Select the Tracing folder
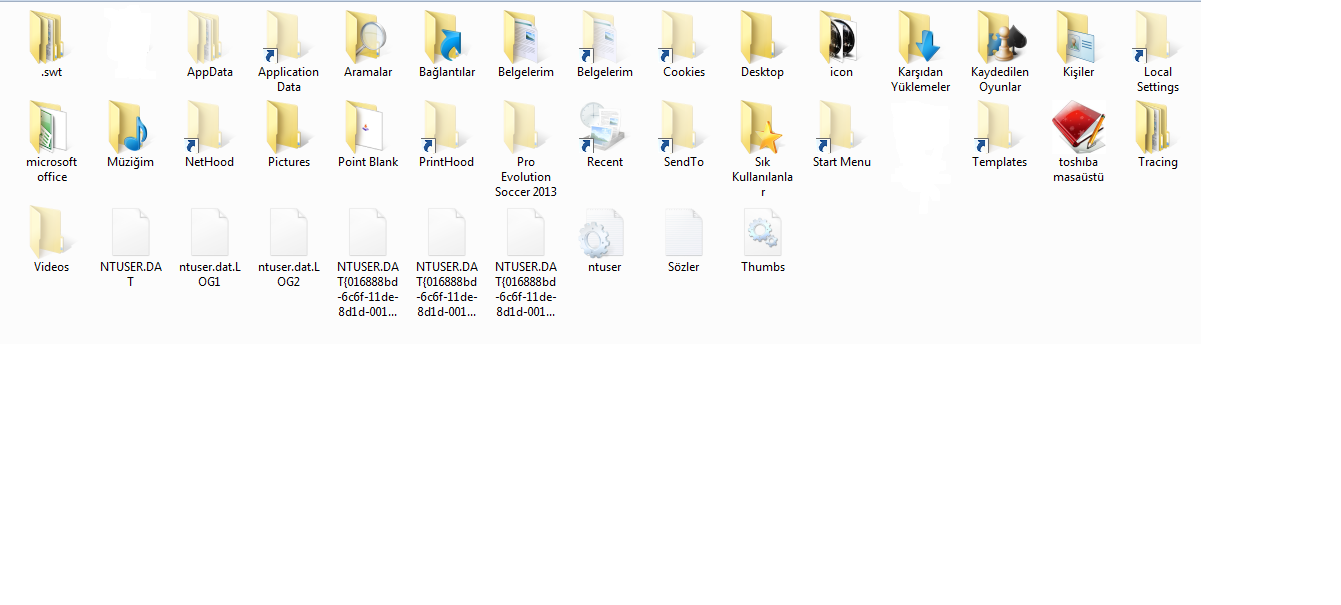The image size is (1341, 605). tap(1157, 128)
